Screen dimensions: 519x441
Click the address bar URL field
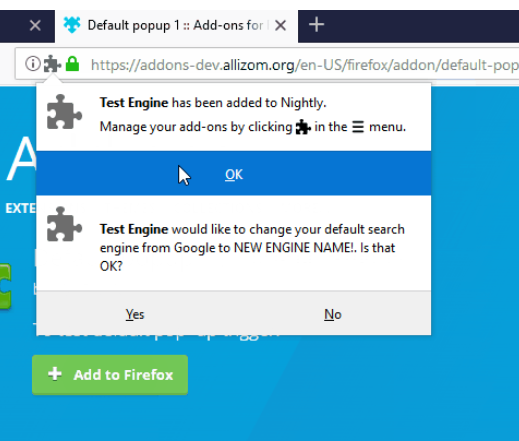[304, 65]
